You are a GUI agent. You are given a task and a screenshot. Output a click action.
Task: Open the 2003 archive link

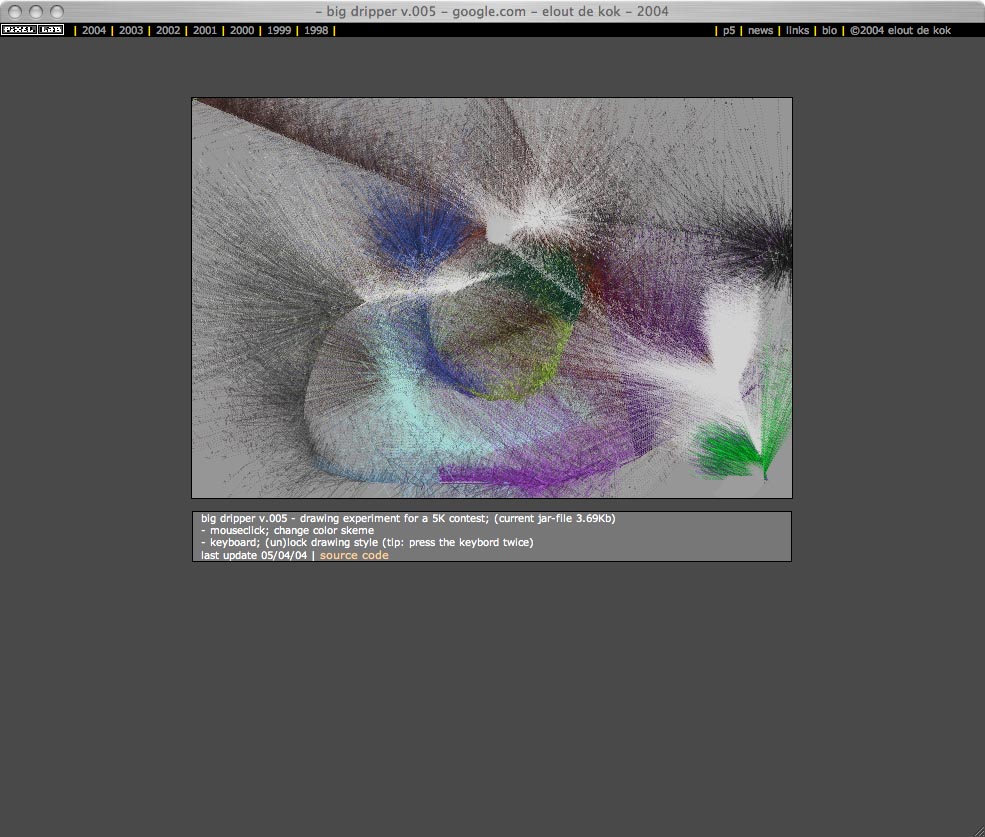(131, 30)
